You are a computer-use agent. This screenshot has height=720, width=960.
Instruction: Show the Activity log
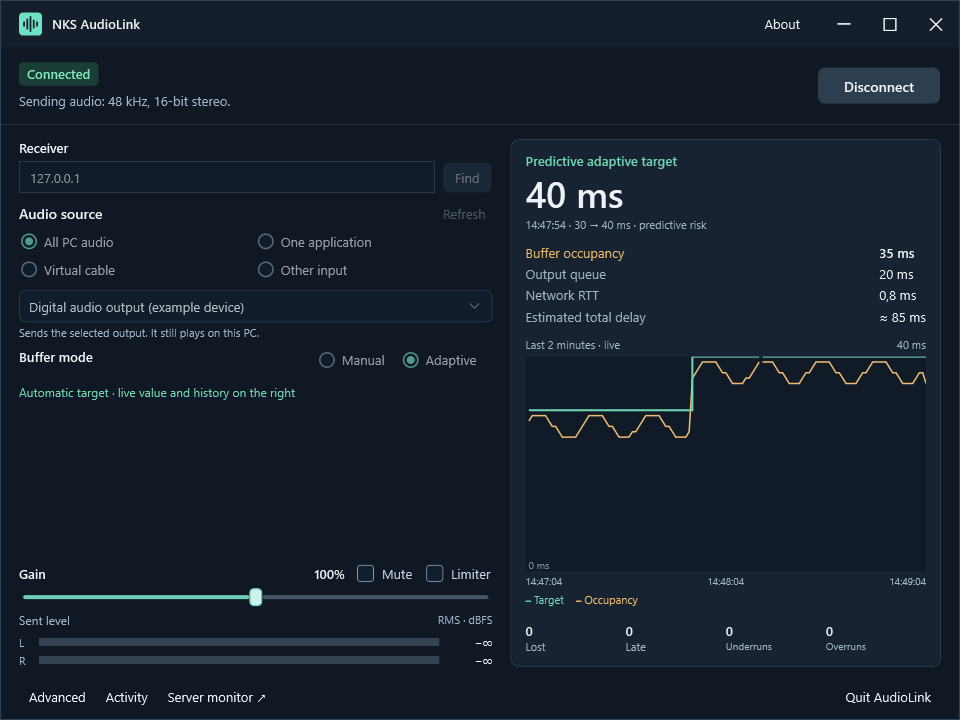[x=127, y=697]
